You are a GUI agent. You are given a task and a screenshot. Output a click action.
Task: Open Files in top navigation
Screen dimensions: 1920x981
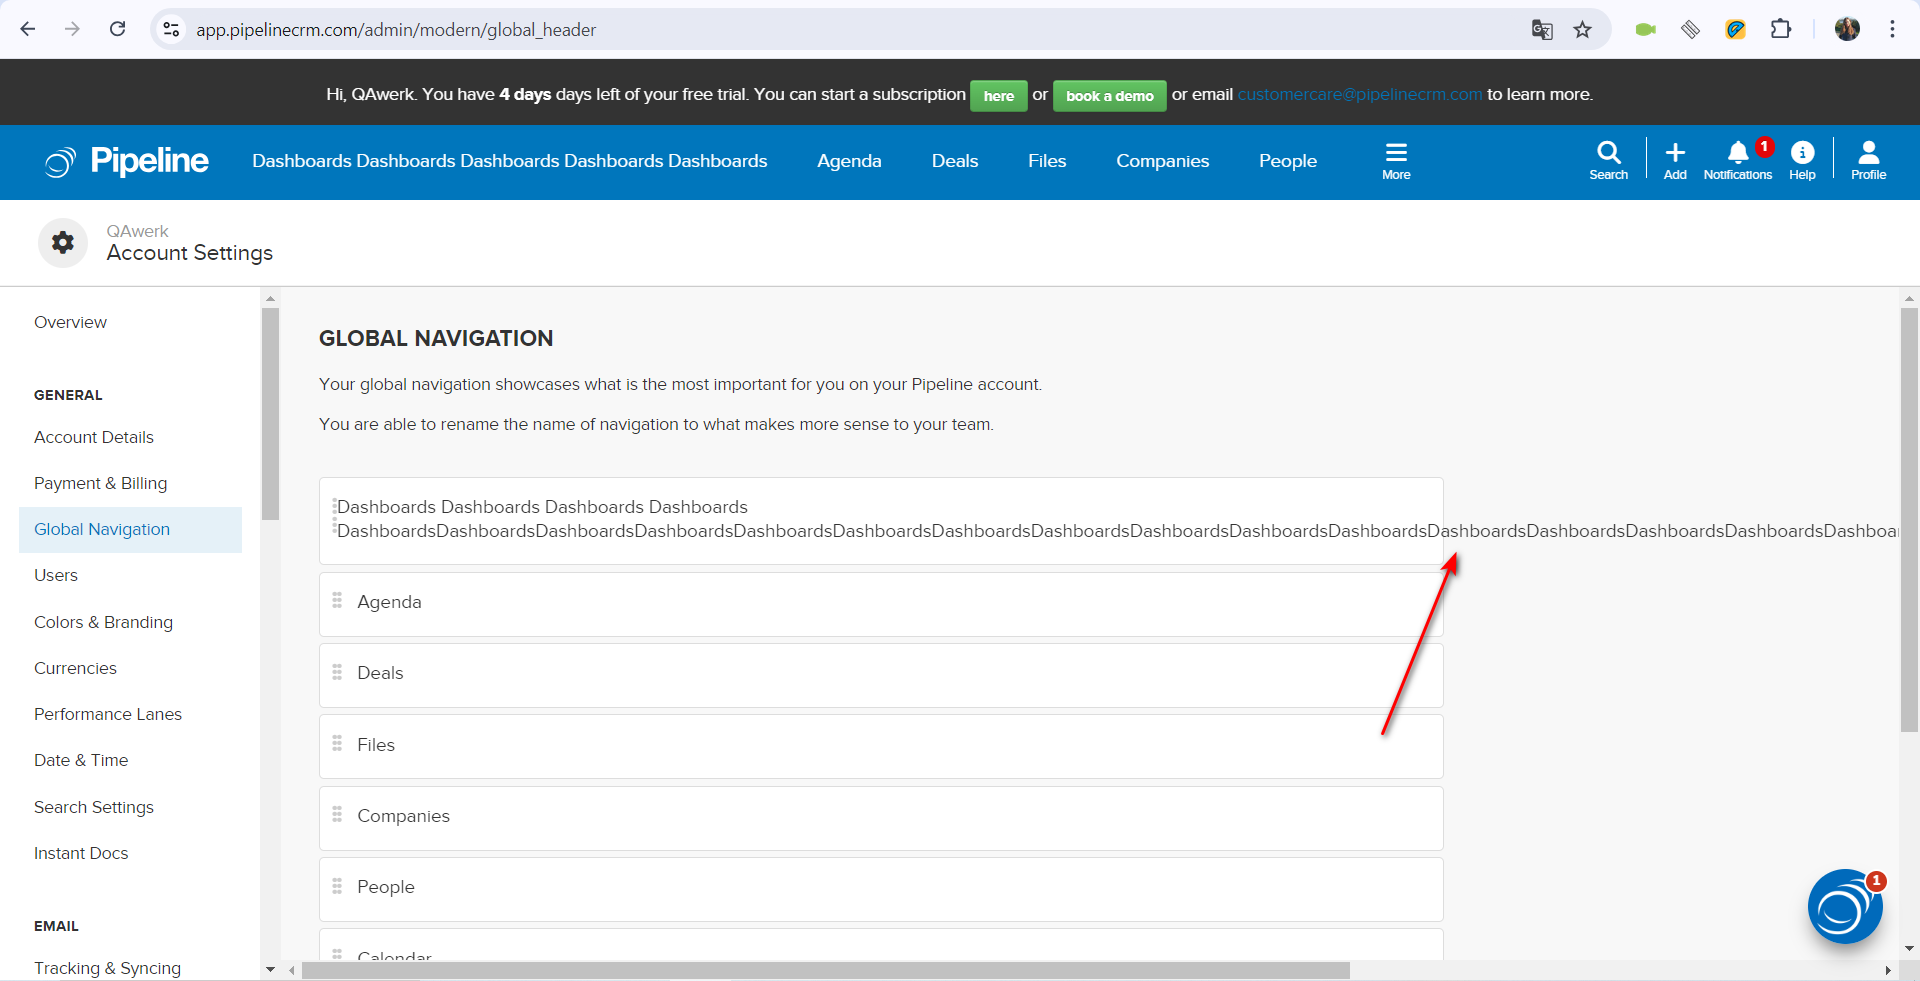[x=1047, y=161]
